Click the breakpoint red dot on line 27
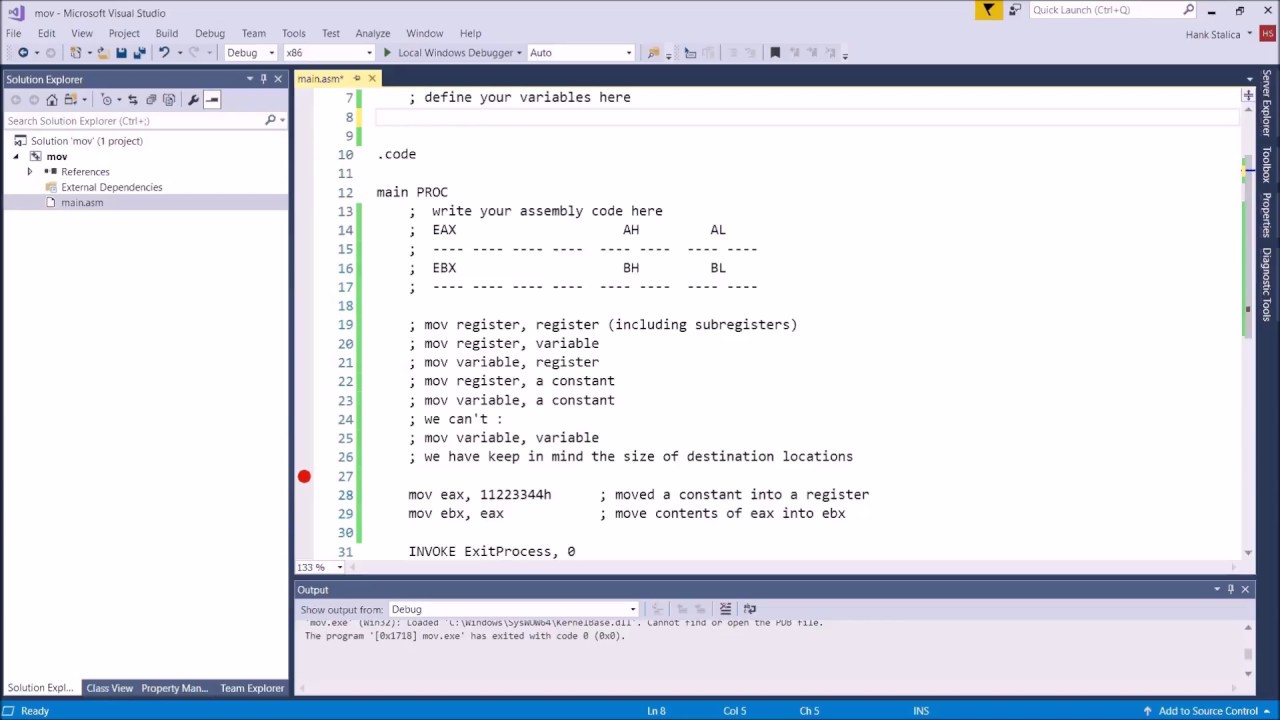This screenshot has height=720, width=1280. tap(304, 476)
